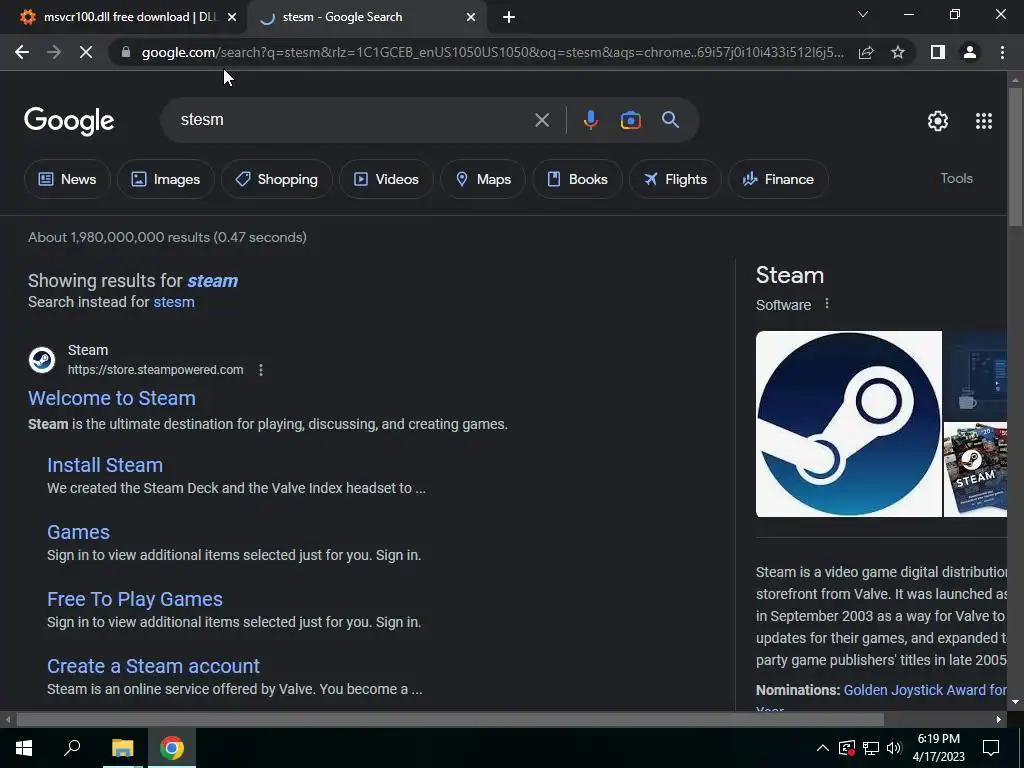This screenshot has width=1024, height=768.
Task: Bookmark this tab with the star icon
Action: coord(898,52)
